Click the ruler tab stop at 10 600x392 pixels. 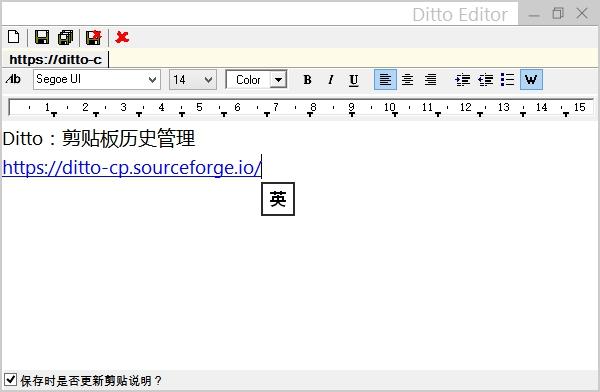coord(395,114)
